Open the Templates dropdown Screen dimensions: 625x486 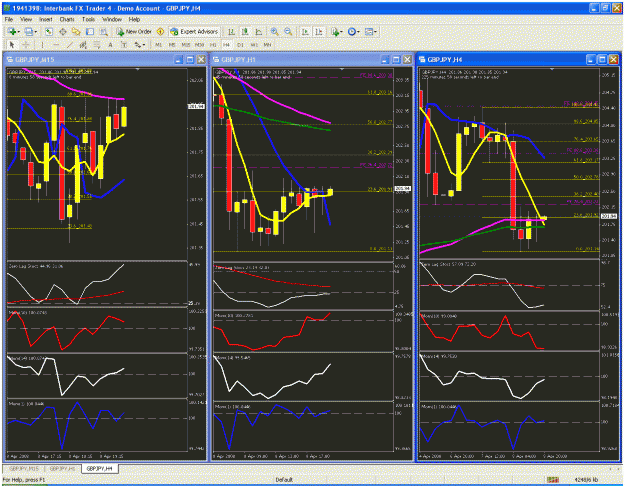370,31
